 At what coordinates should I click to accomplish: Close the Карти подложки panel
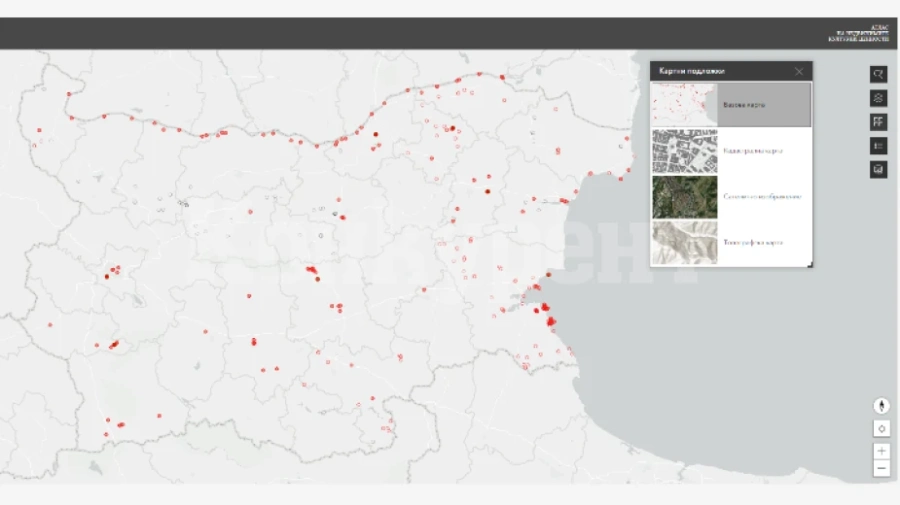click(x=799, y=71)
